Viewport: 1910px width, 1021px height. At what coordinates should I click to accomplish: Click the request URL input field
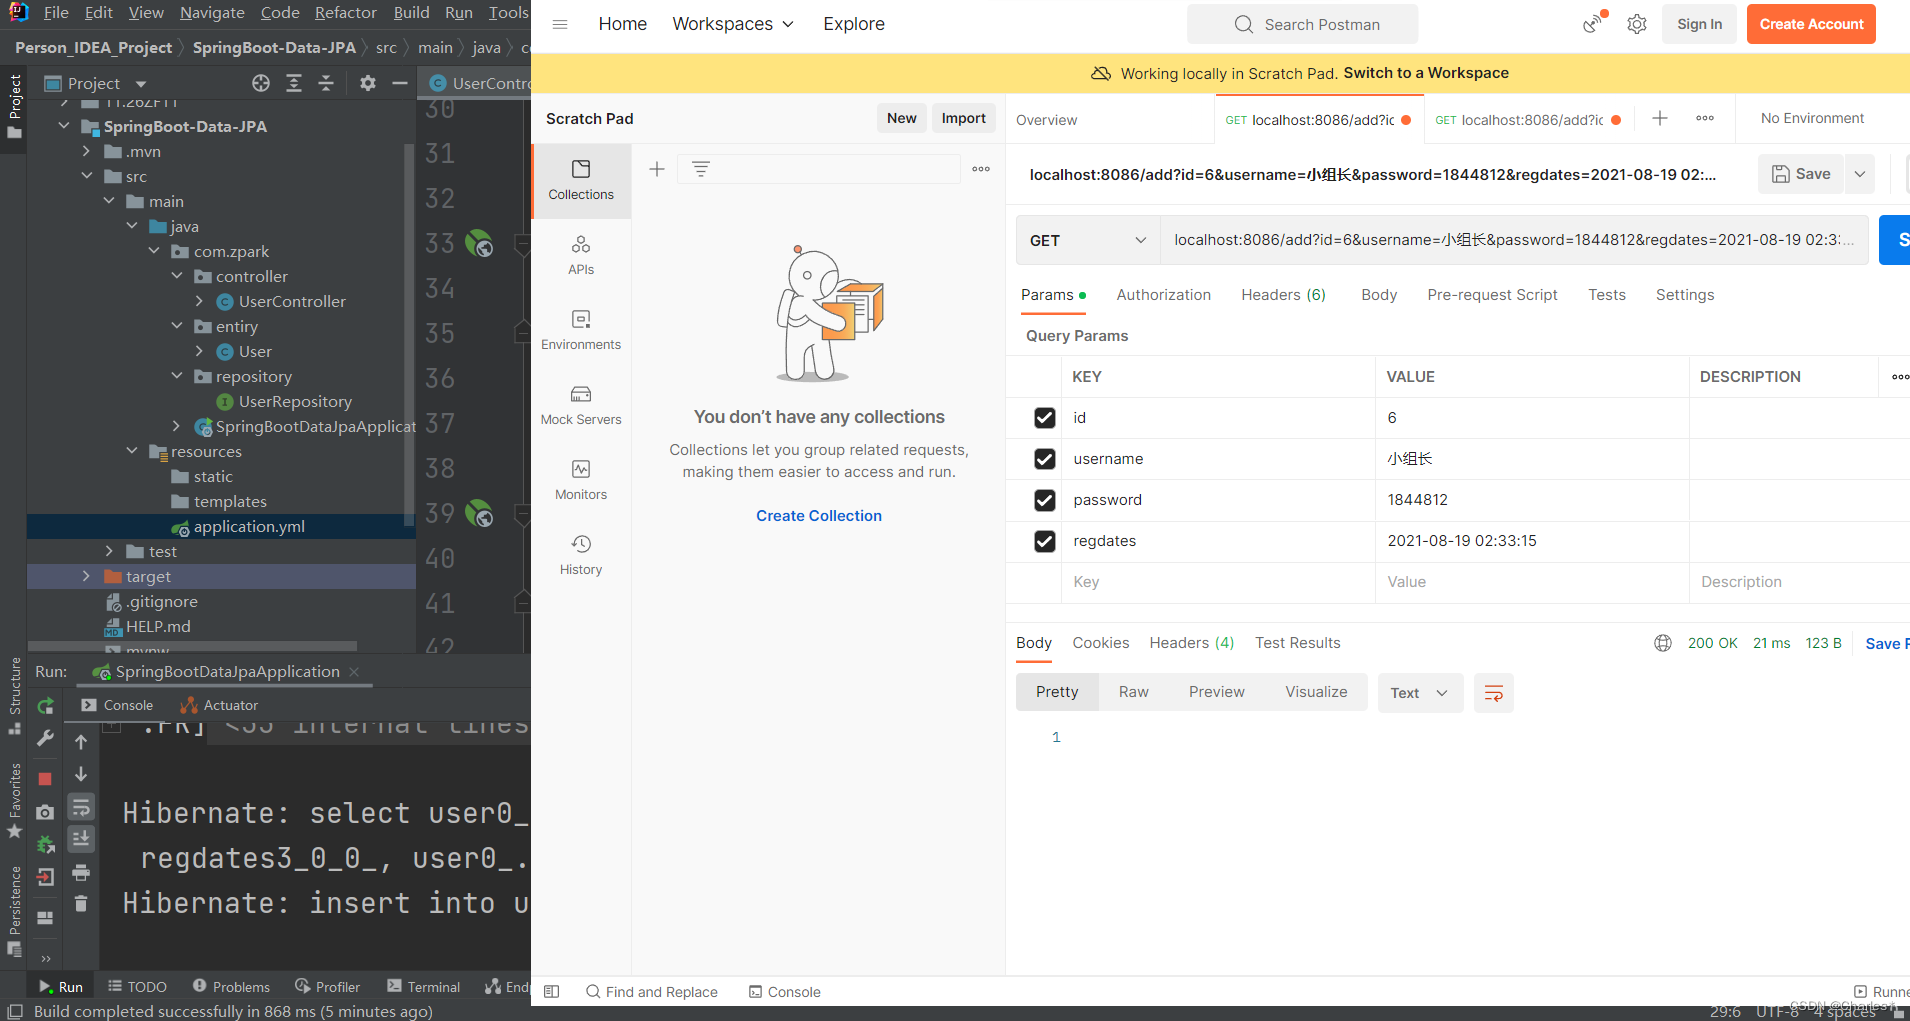point(1514,240)
